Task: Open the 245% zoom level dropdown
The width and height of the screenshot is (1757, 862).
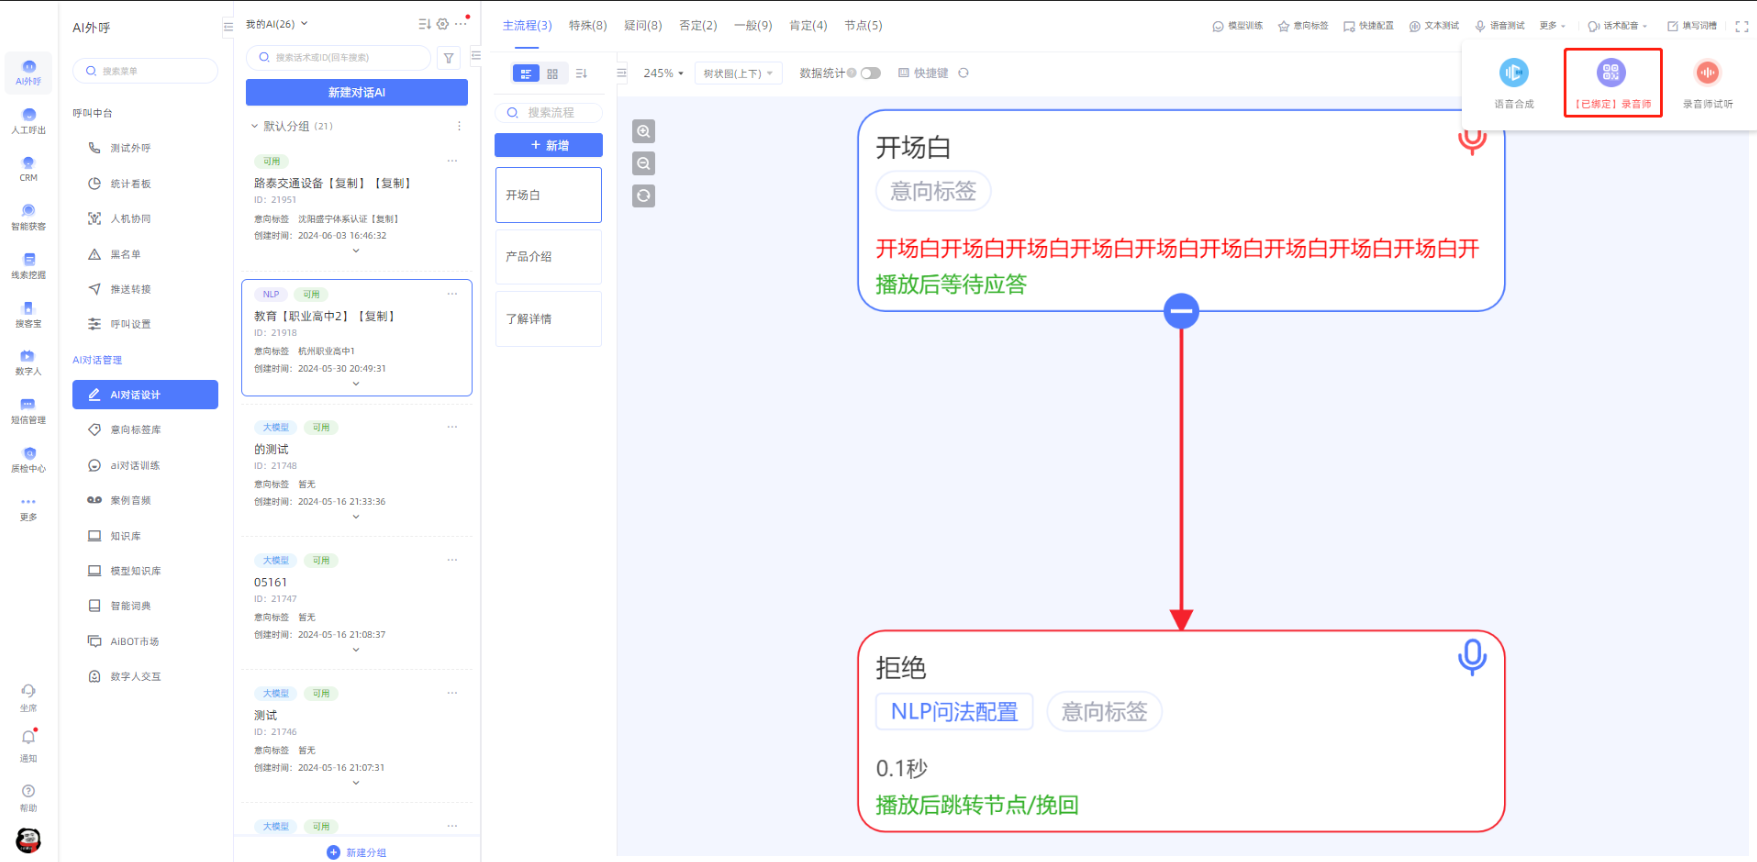Action: coord(663,73)
